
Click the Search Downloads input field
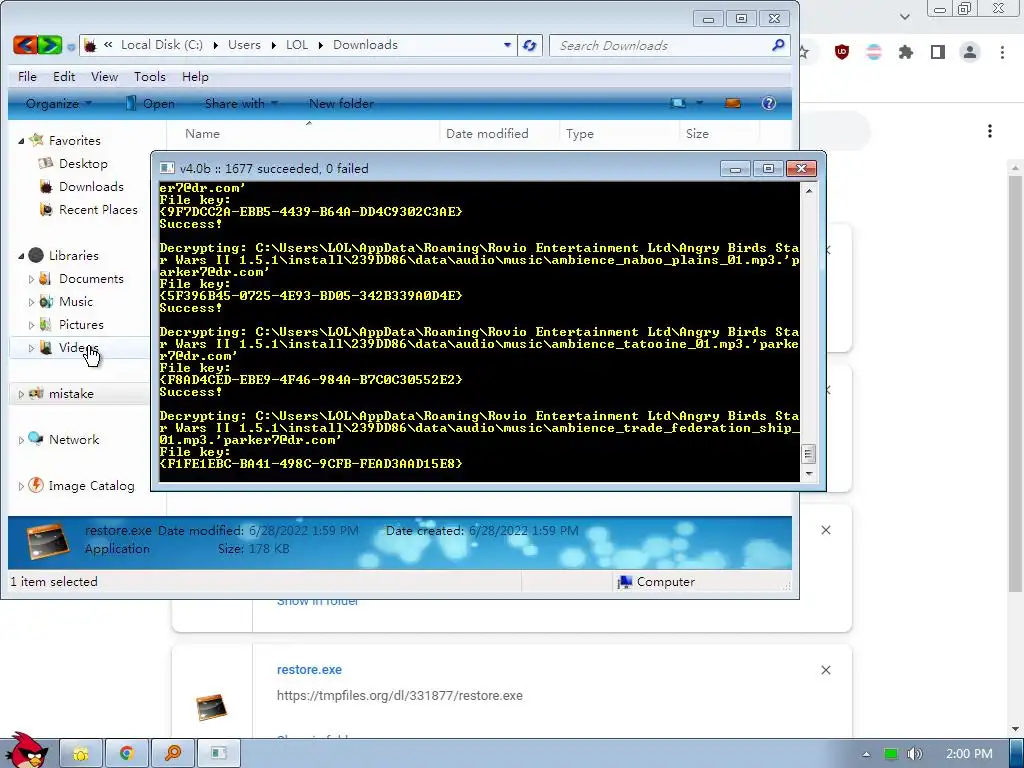coord(661,45)
